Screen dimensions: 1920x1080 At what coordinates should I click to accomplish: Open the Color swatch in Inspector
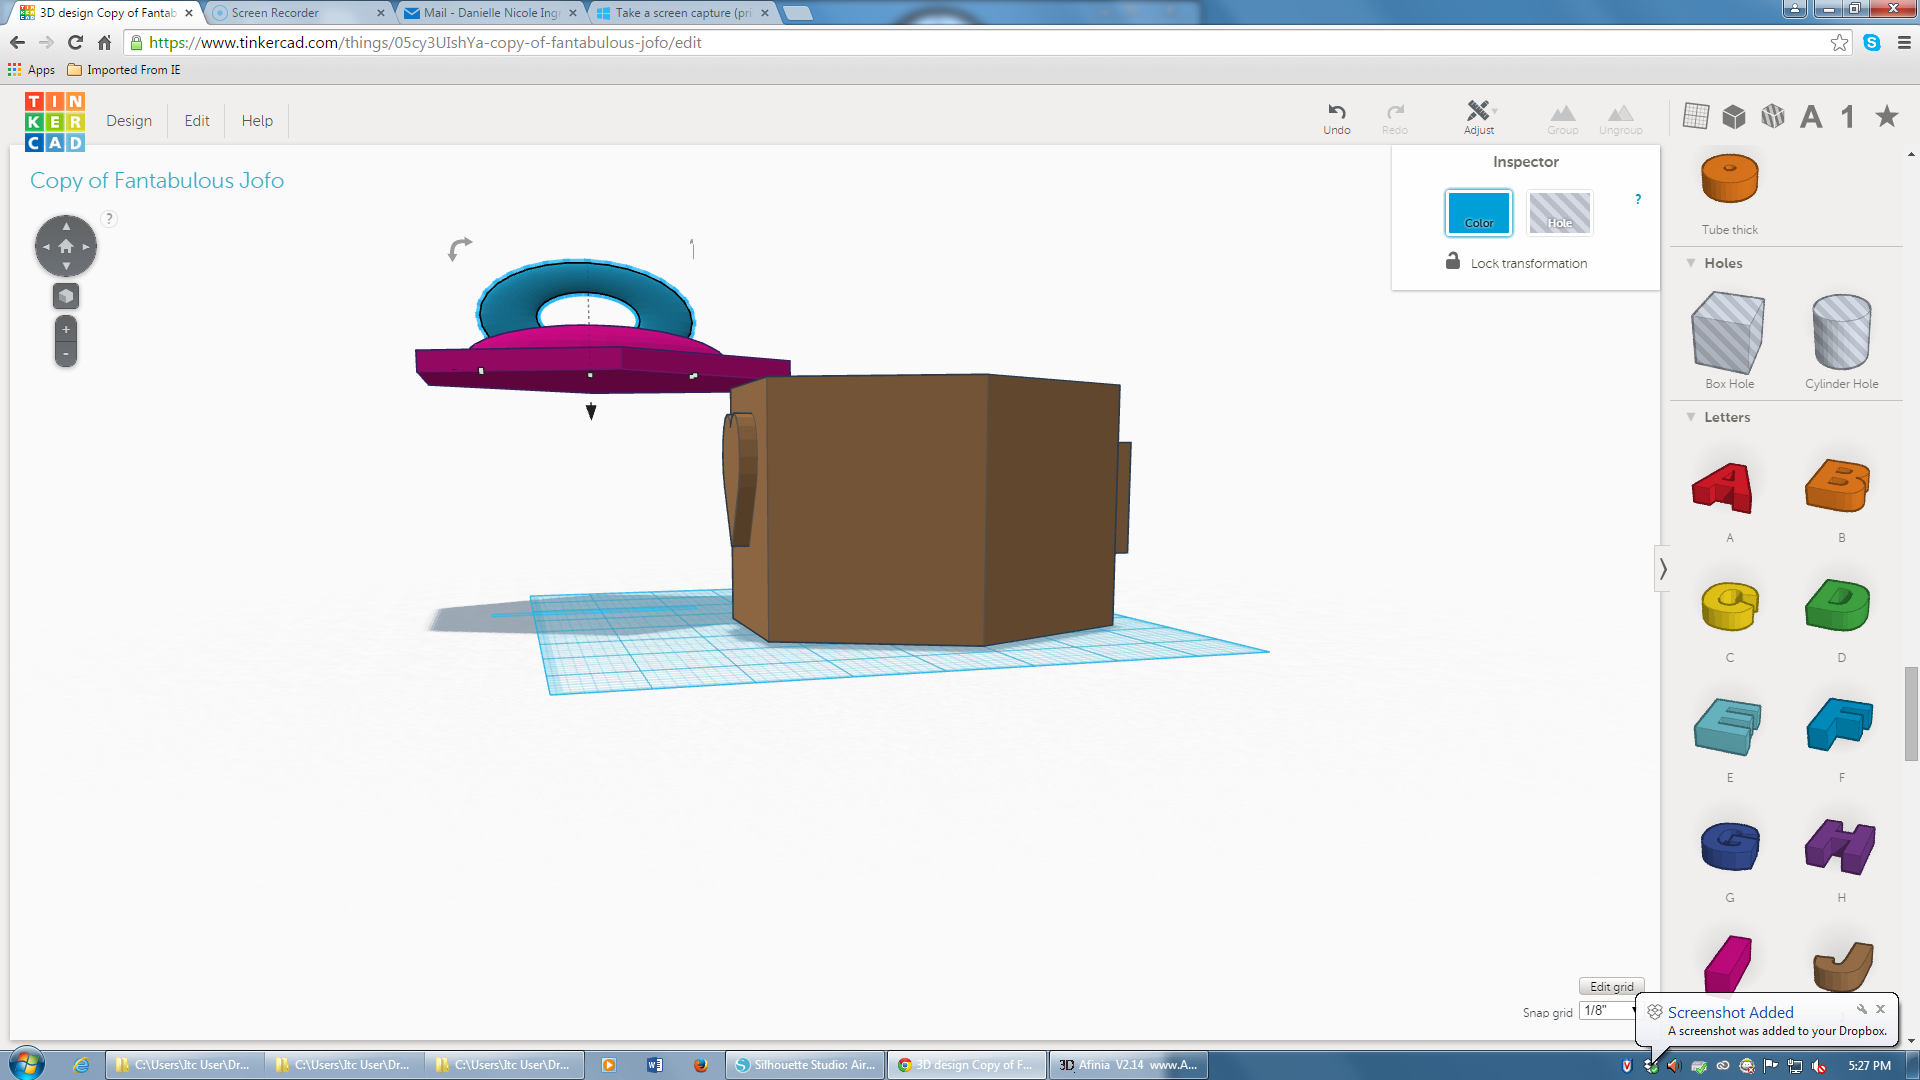click(x=1478, y=212)
